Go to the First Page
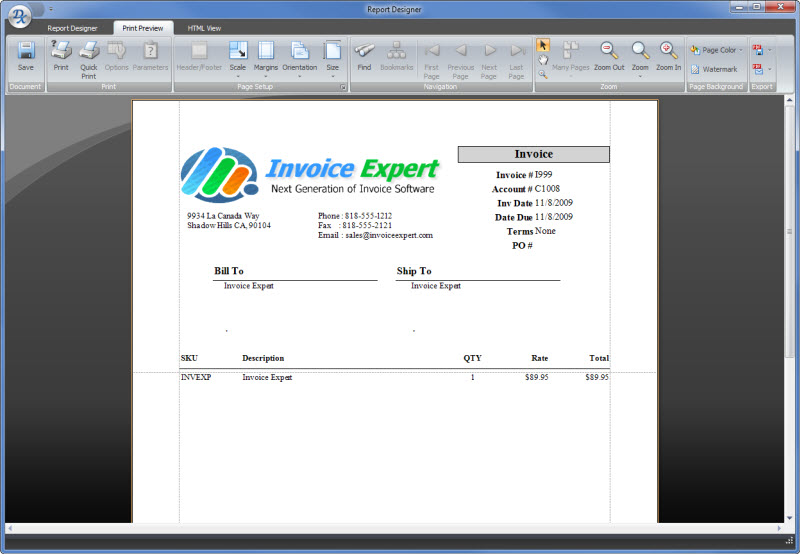800x554 pixels. click(x=432, y=60)
